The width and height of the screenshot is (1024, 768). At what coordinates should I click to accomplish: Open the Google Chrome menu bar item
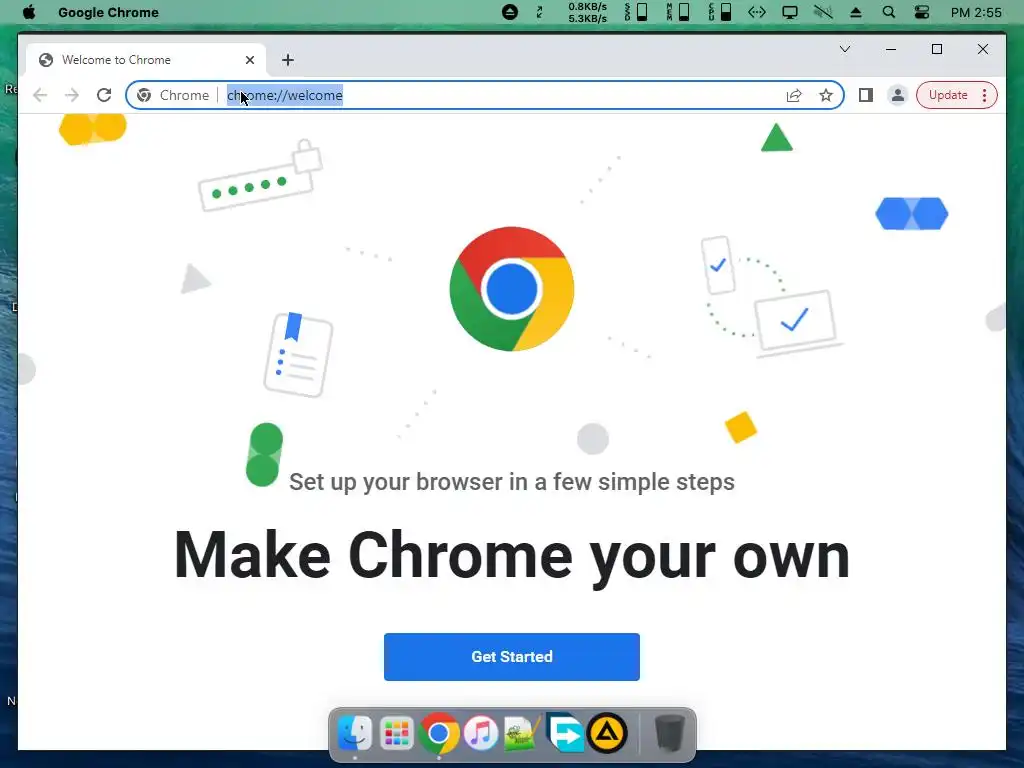[x=108, y=12]
